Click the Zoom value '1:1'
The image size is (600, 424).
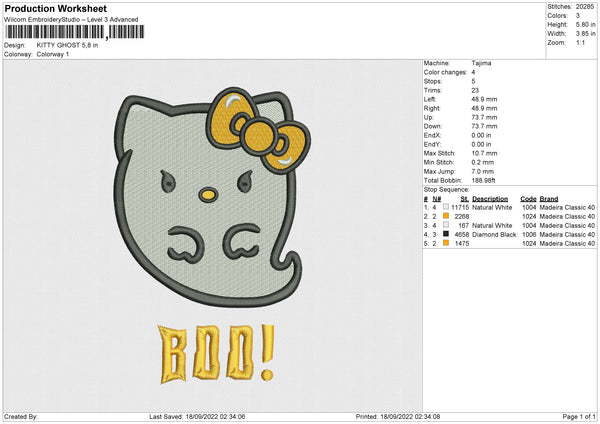[580, 43]
